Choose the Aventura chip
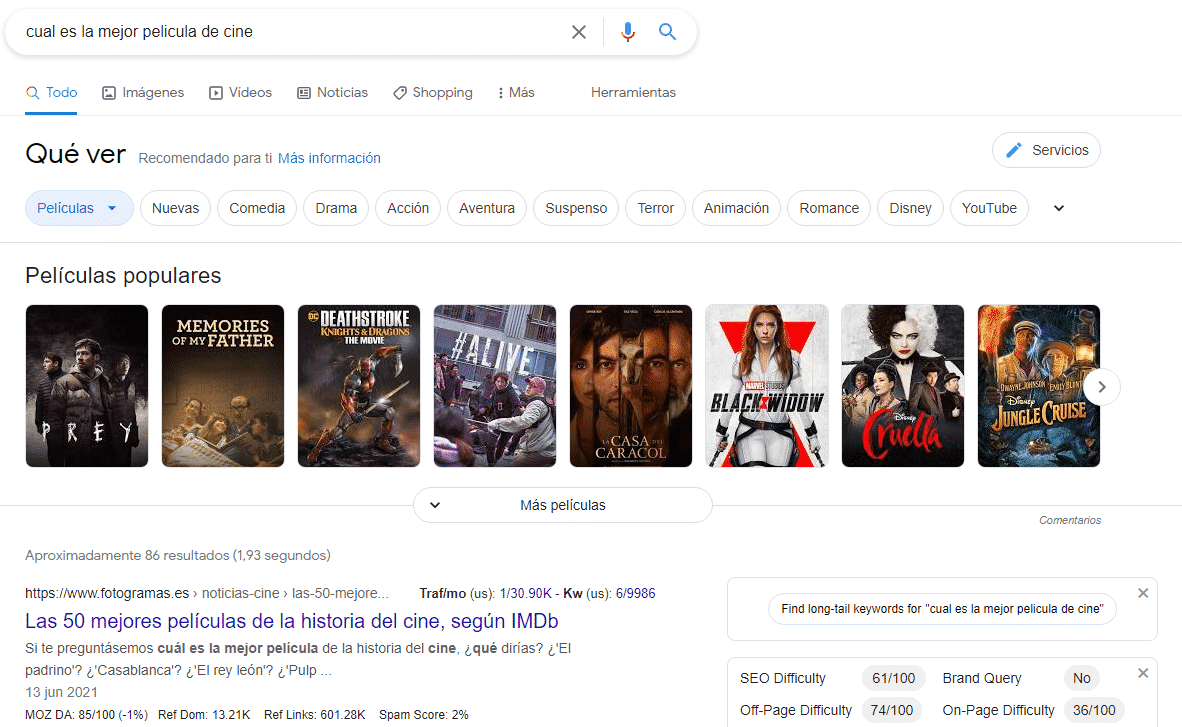Viewport: 1182px width, 727px height. click(487, 208)
